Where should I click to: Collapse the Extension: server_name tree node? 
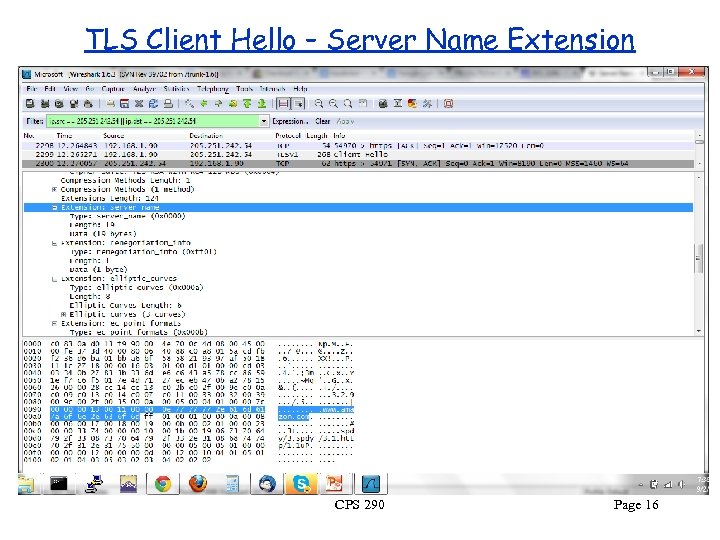(55, 208)
